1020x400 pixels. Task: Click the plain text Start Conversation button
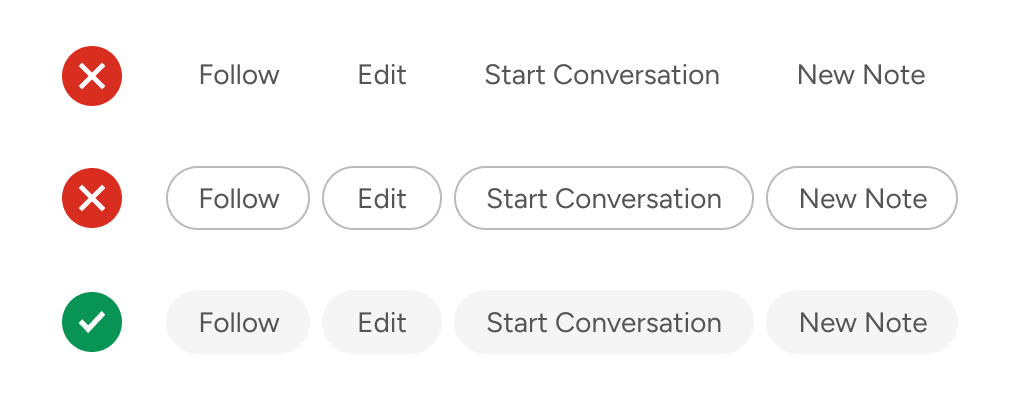602,75
